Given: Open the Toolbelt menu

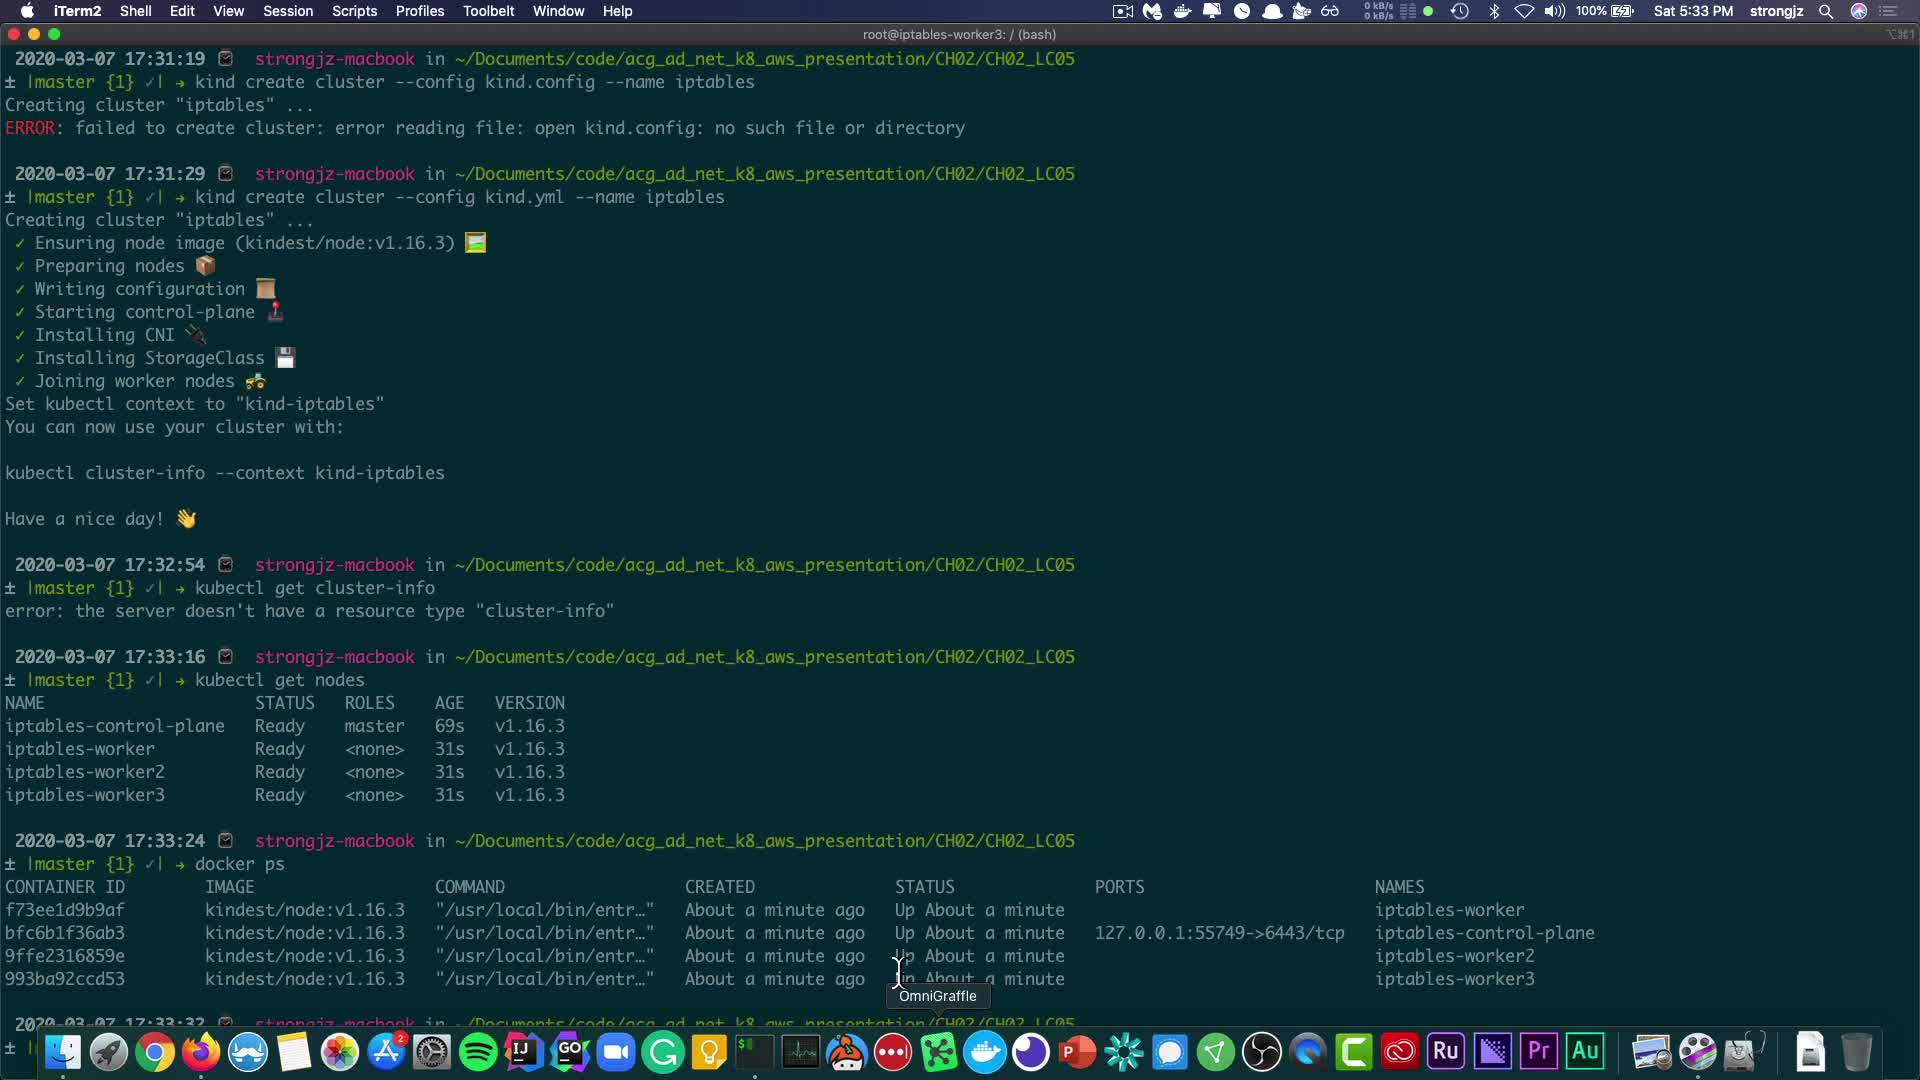Looking at the screenshot, I should pos(488,11).
